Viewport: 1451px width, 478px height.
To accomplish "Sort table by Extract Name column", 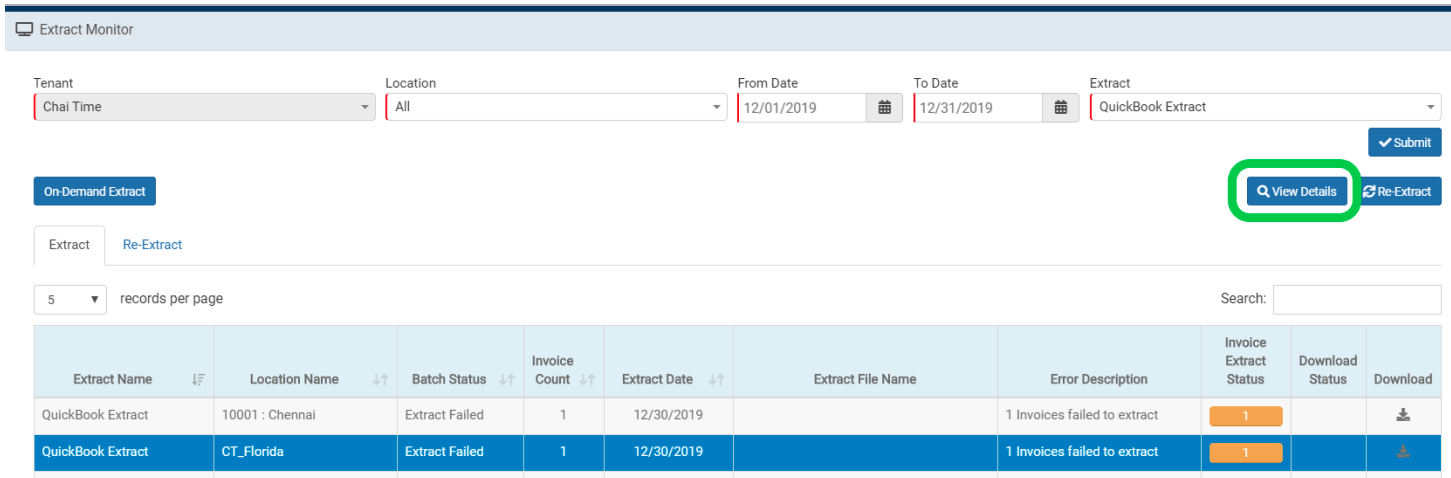I will coord(198,380).
